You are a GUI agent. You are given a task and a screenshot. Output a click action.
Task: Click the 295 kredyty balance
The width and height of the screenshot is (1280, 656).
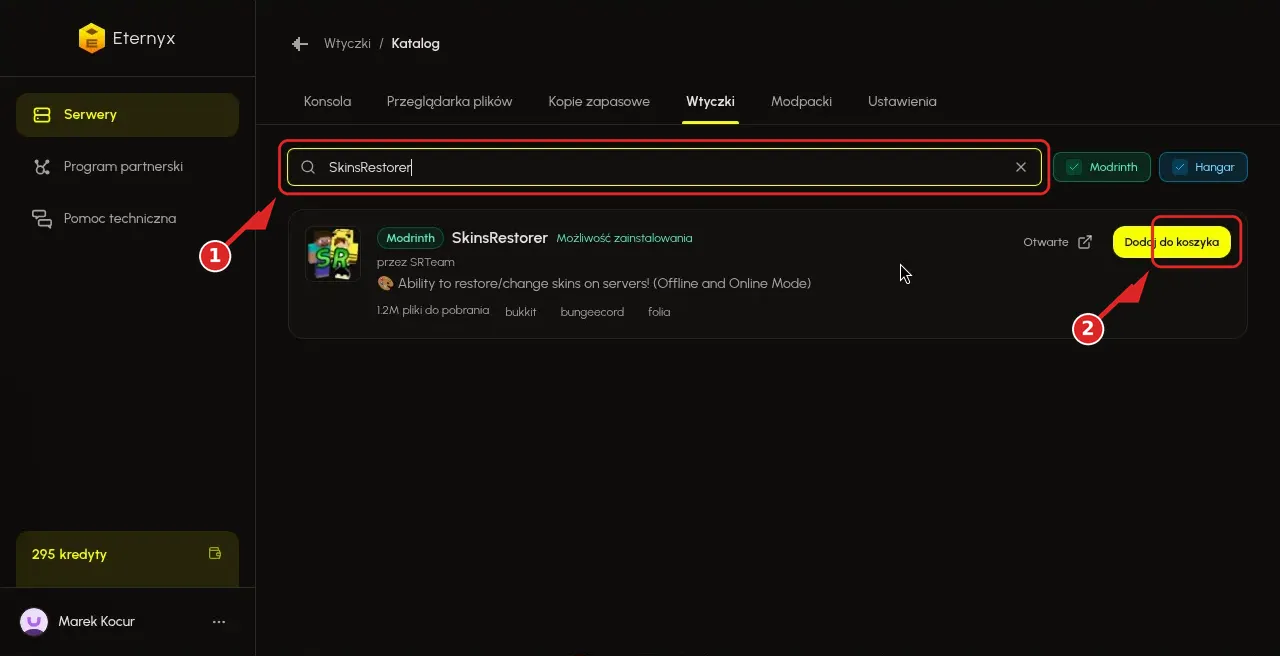click(69, 554)
